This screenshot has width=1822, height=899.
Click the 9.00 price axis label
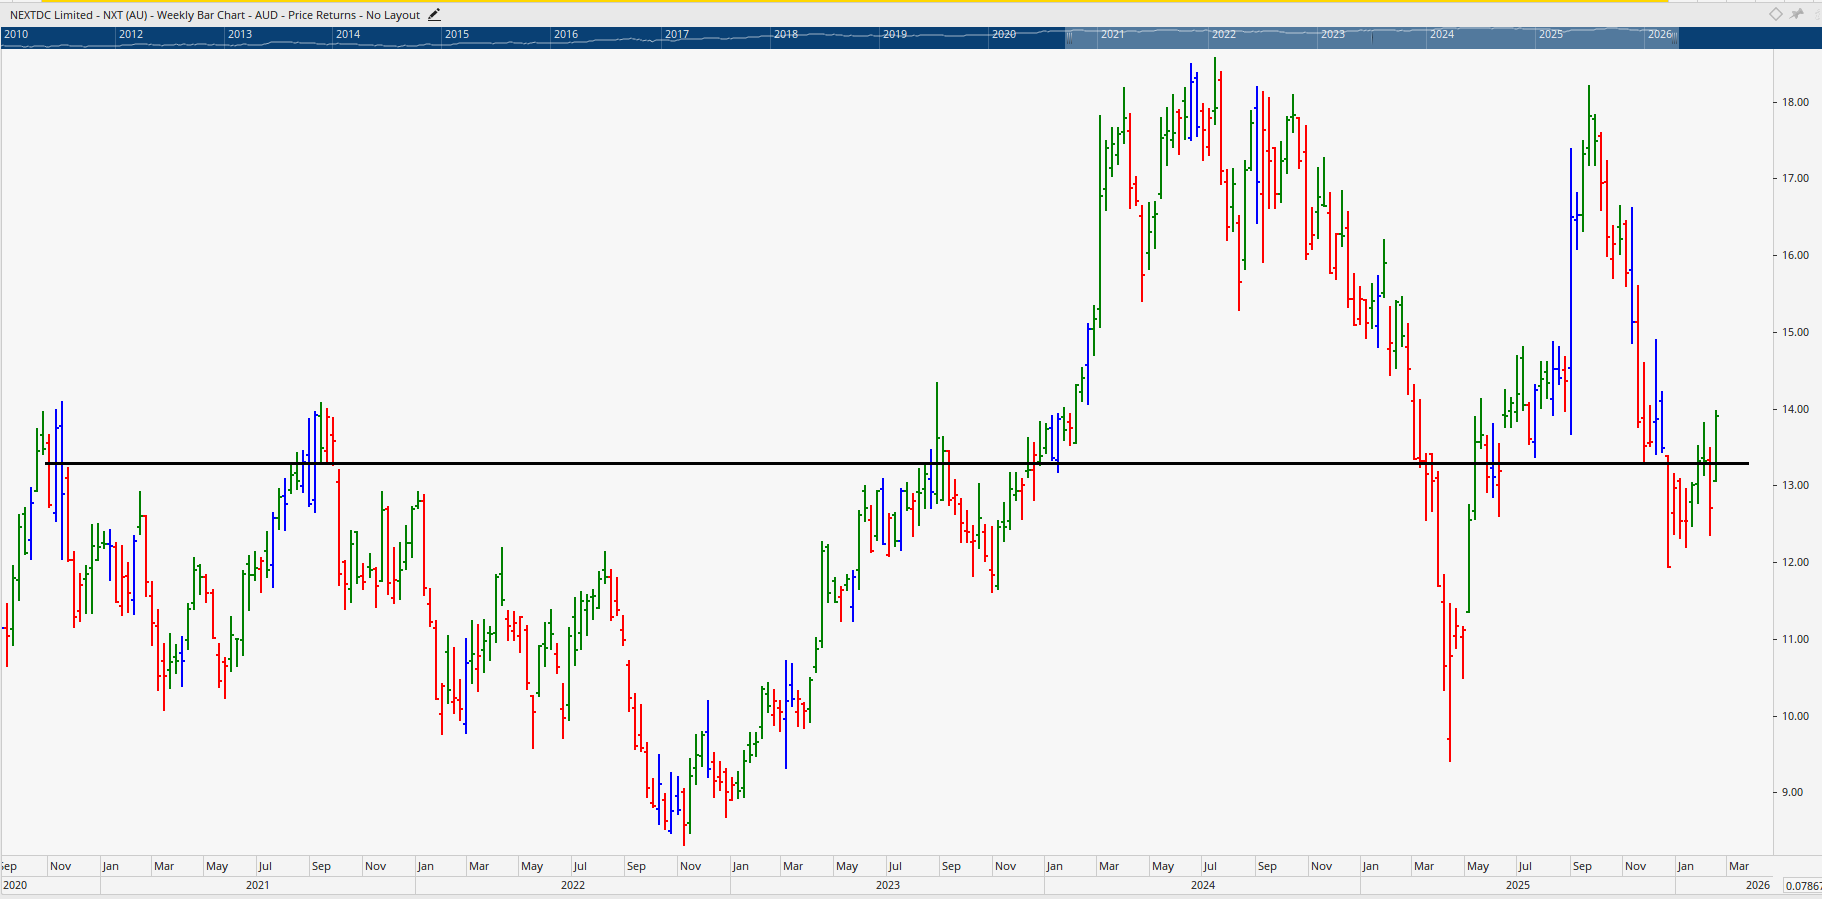pos(1792,792)
